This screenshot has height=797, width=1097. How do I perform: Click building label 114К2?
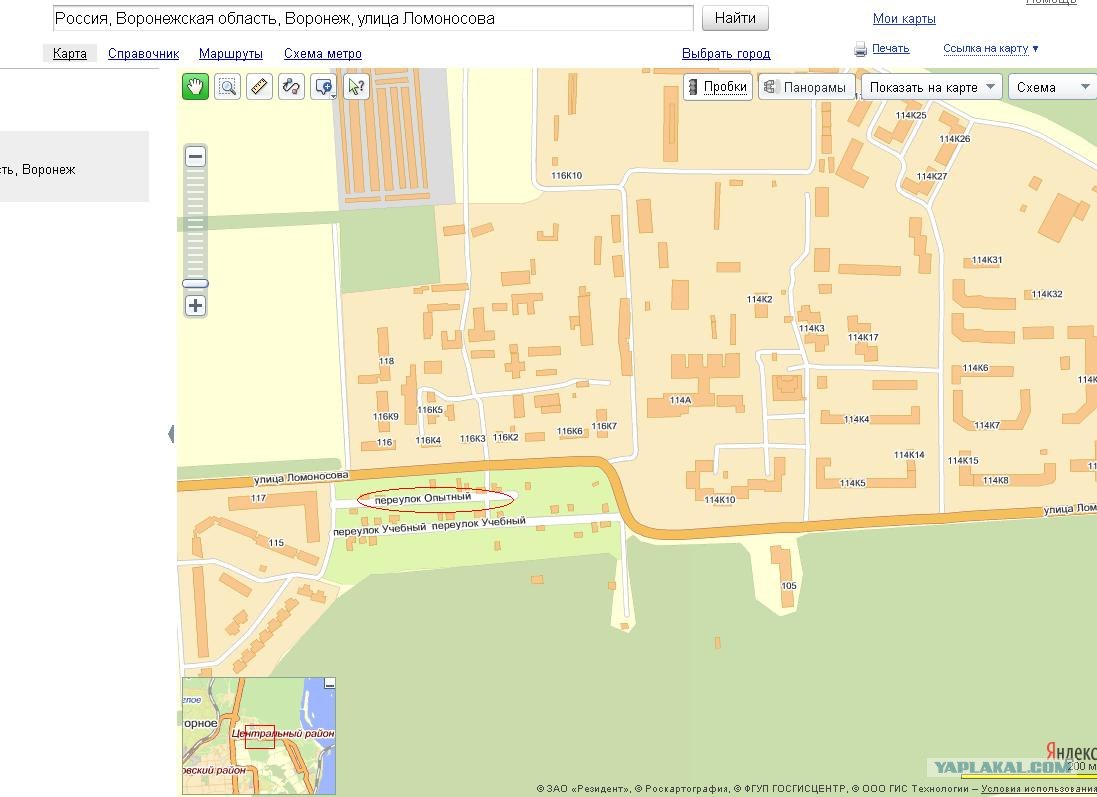click(x=759, y=299)
